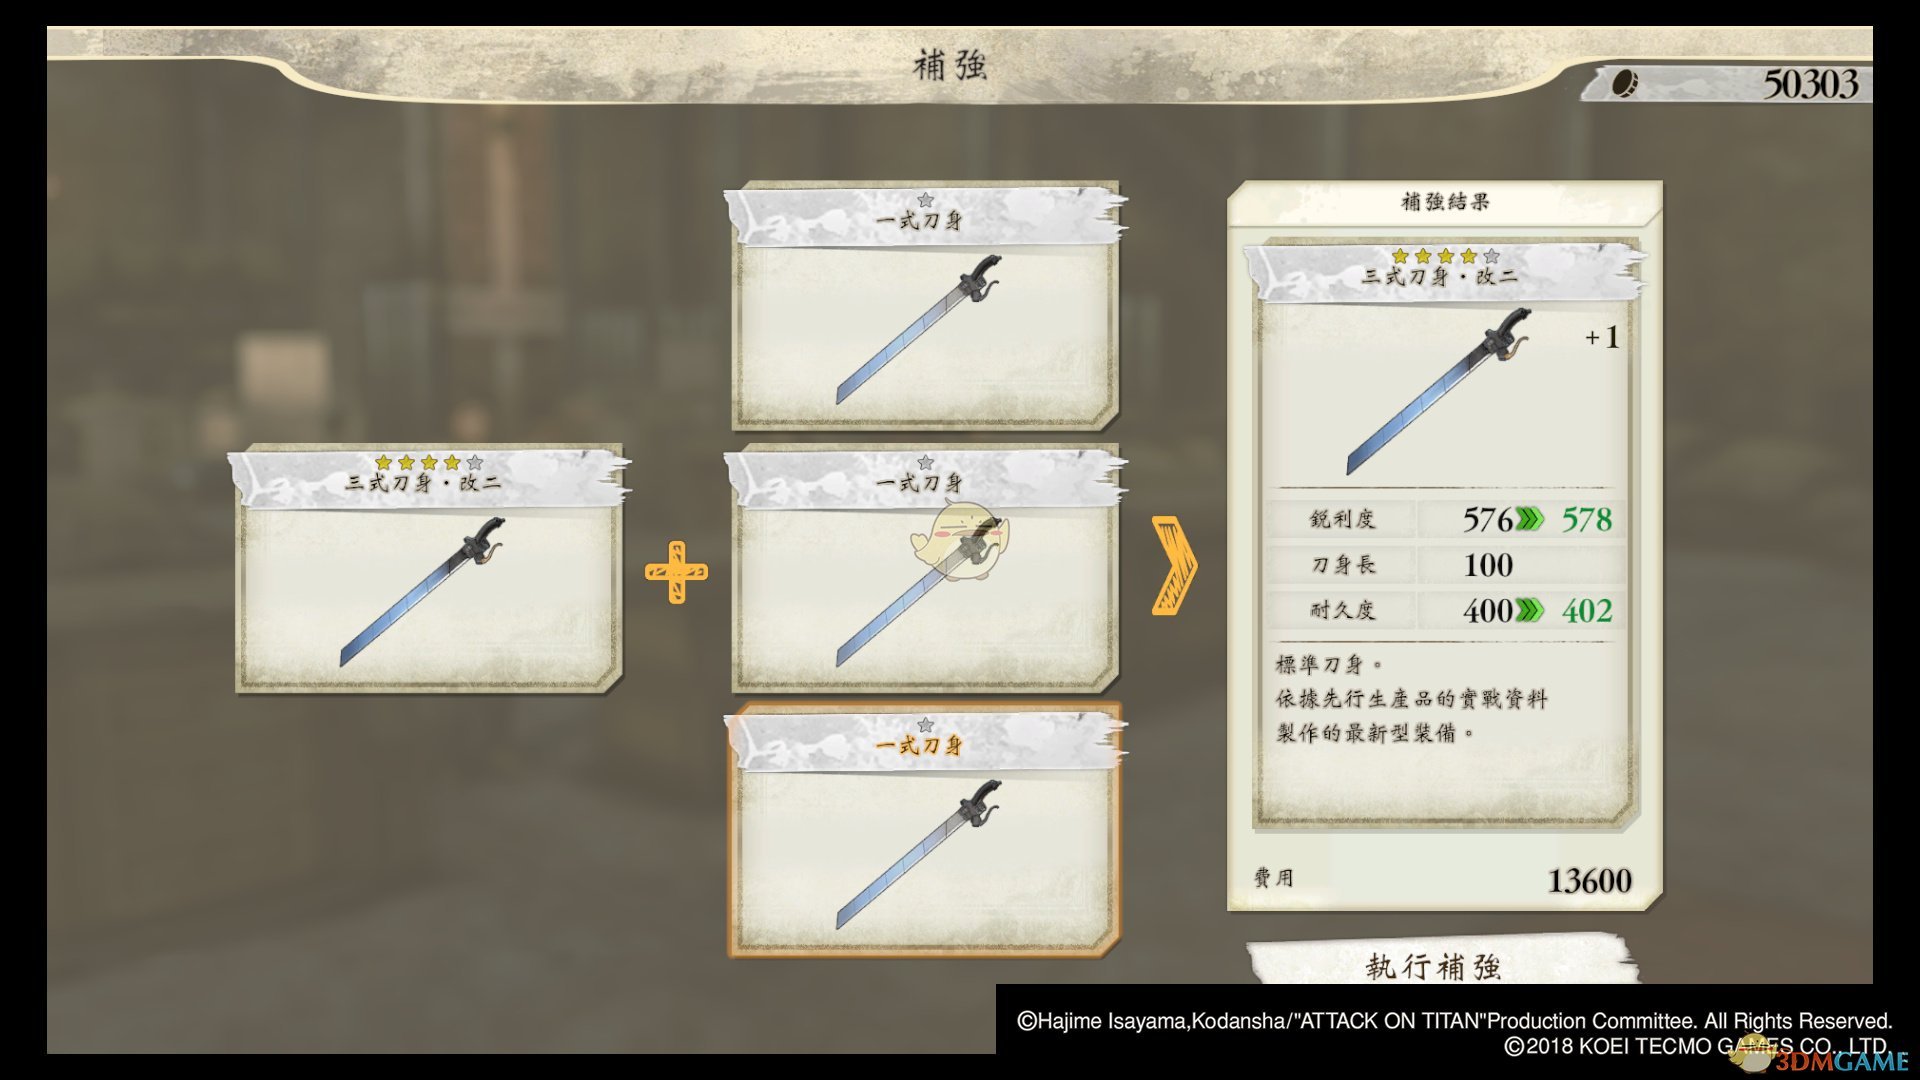Click the green arrows beside the 576 value

(x=1530, y=519)
